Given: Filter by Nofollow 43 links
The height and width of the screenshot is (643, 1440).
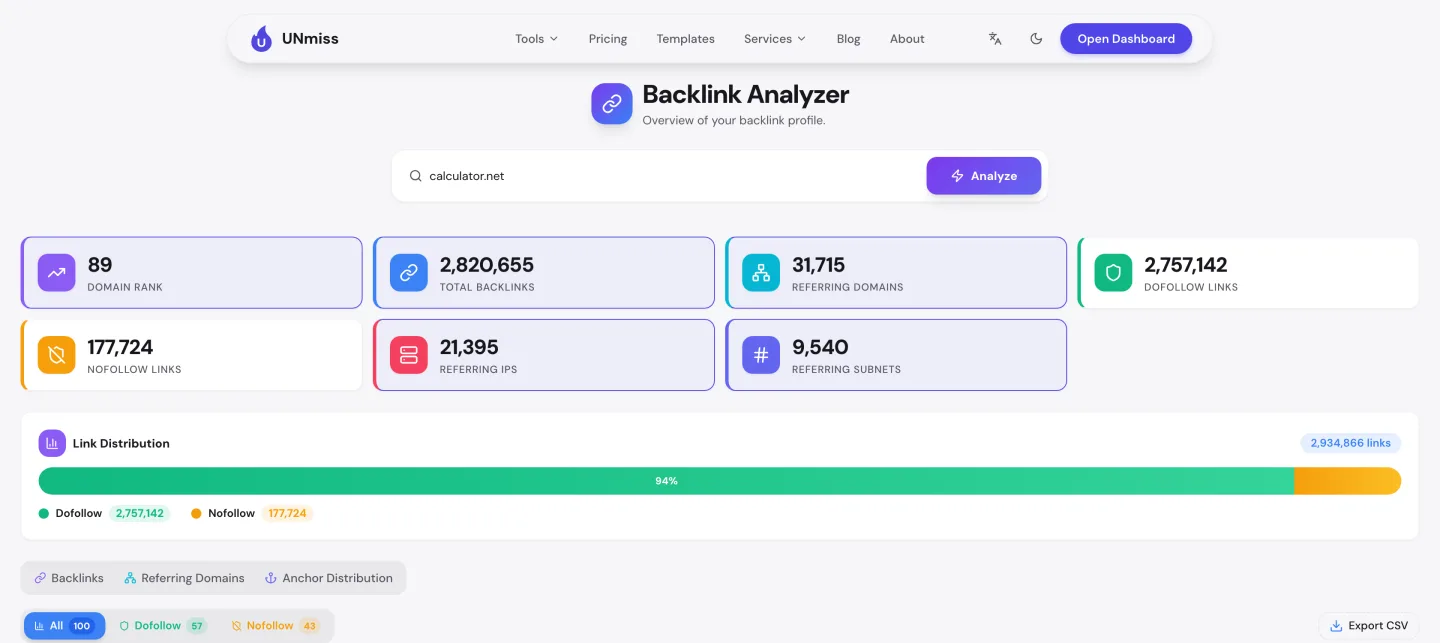Looking at the screenshot, I should (x=275, y=626).
